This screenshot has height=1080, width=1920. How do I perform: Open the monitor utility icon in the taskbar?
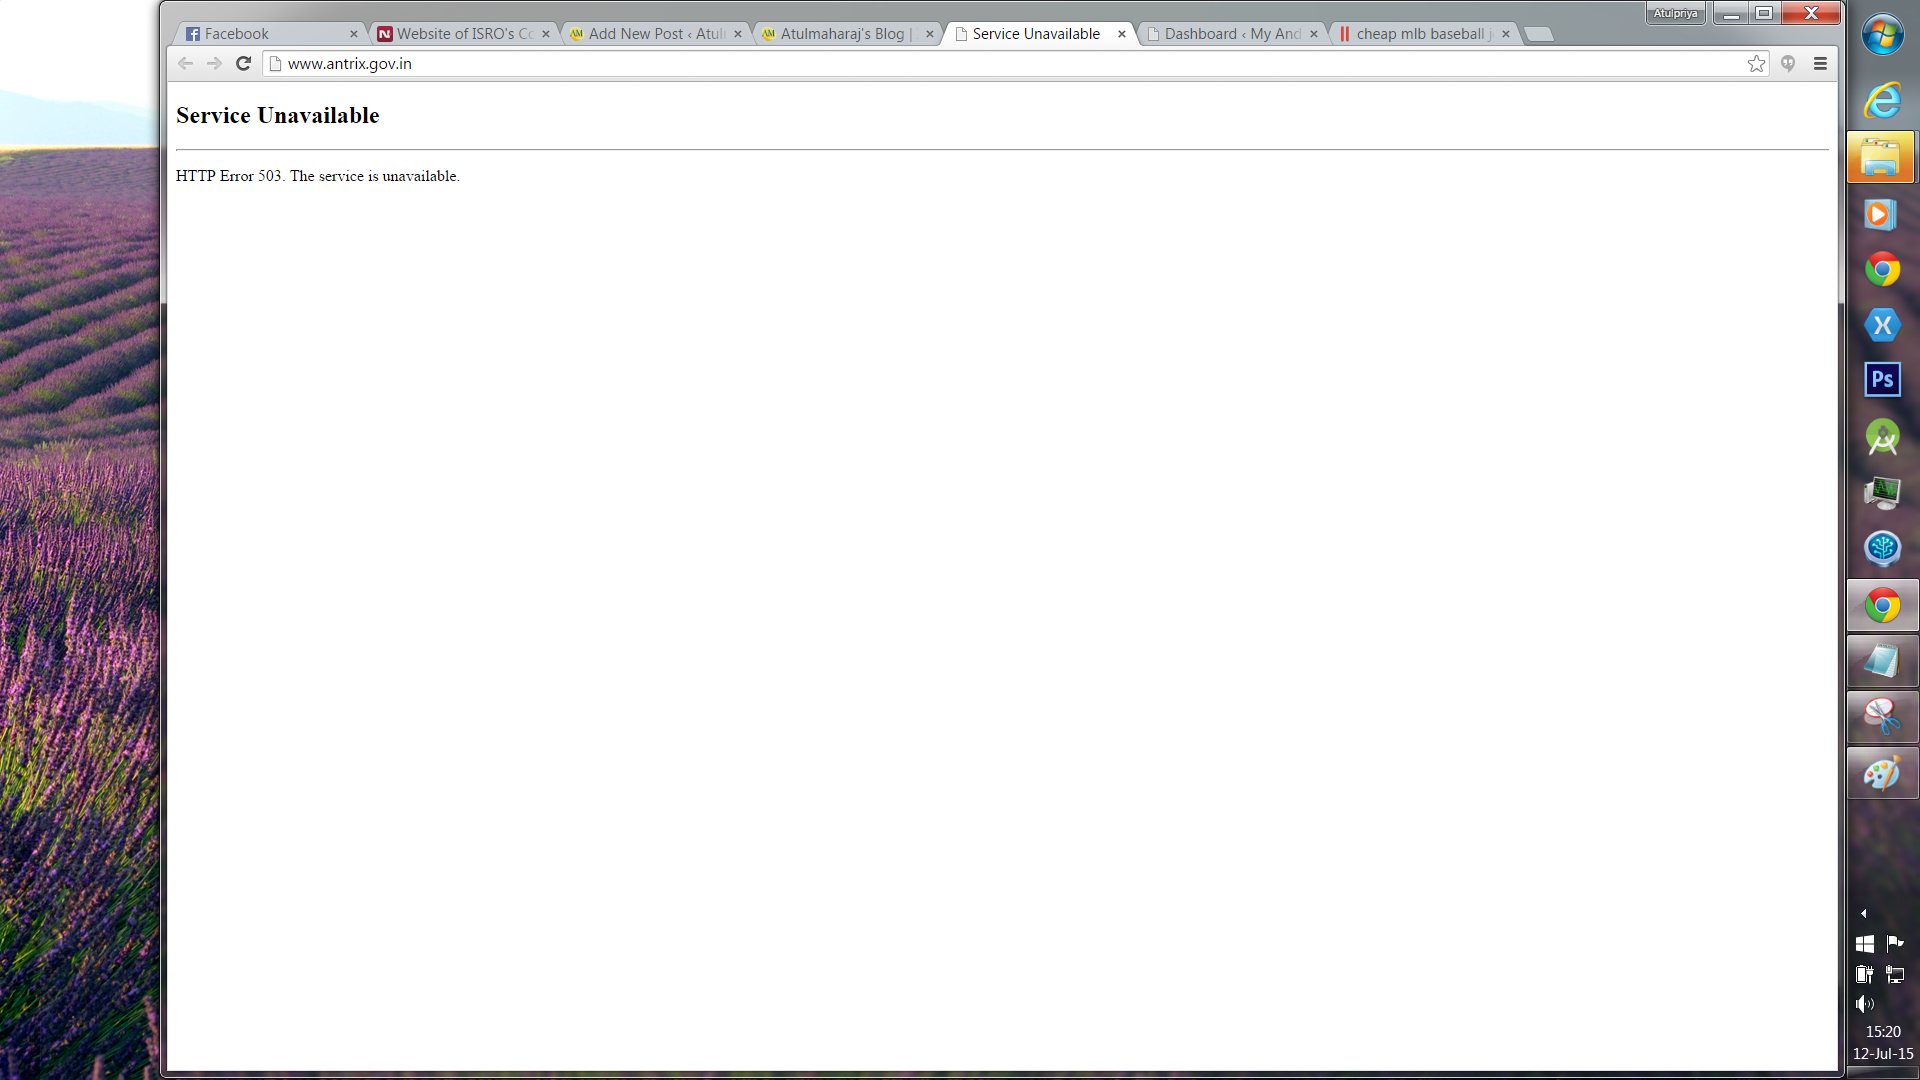tap(1882, 492)
